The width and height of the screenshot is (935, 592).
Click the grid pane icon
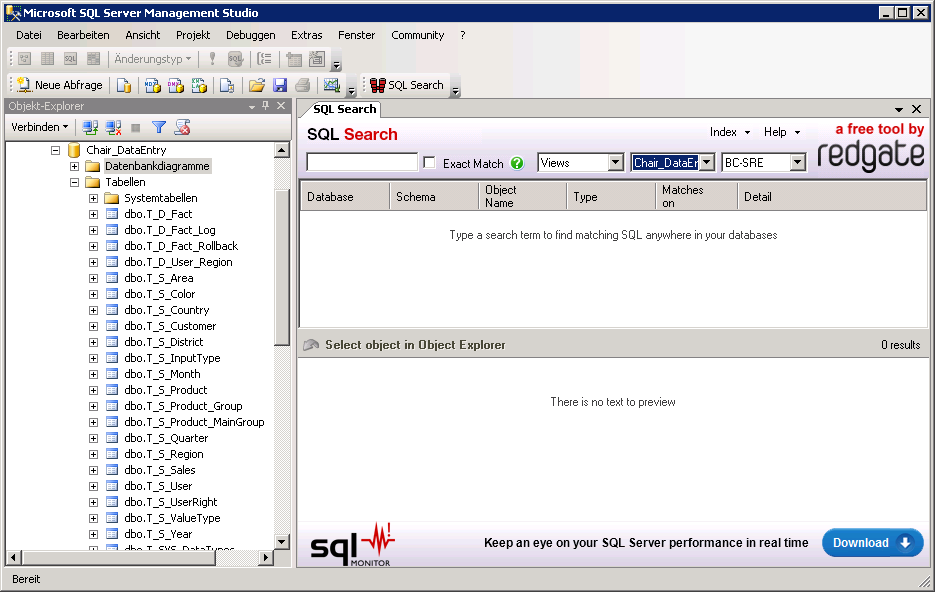[47, 58]
